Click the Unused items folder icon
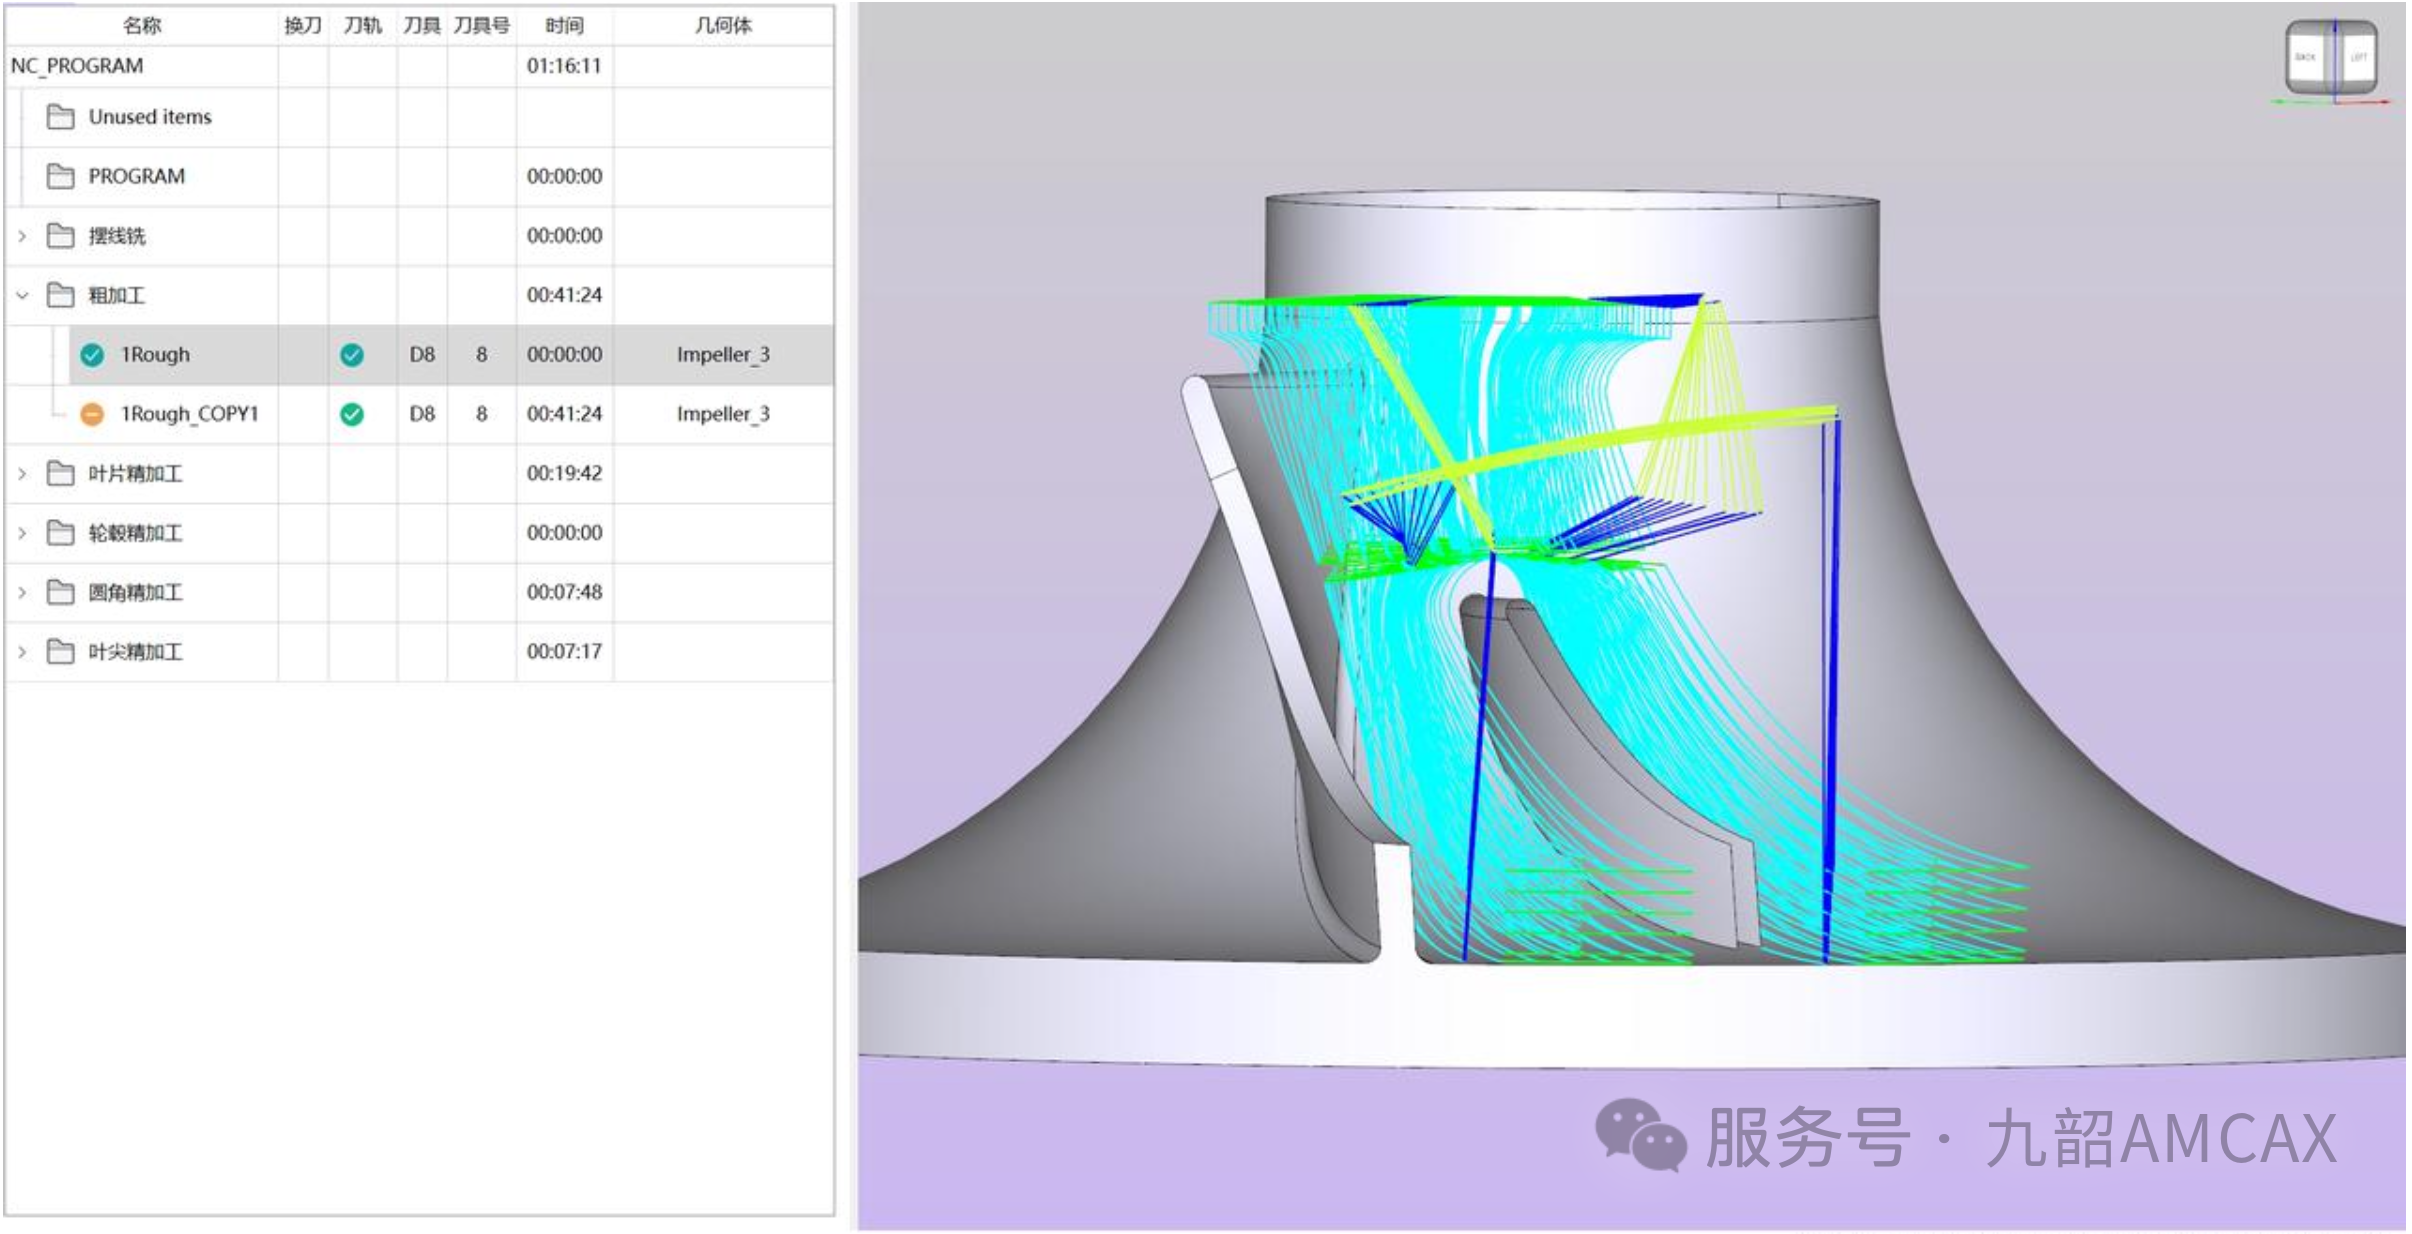Screen dimensions: 2412x1234 (x=61, y=117)
